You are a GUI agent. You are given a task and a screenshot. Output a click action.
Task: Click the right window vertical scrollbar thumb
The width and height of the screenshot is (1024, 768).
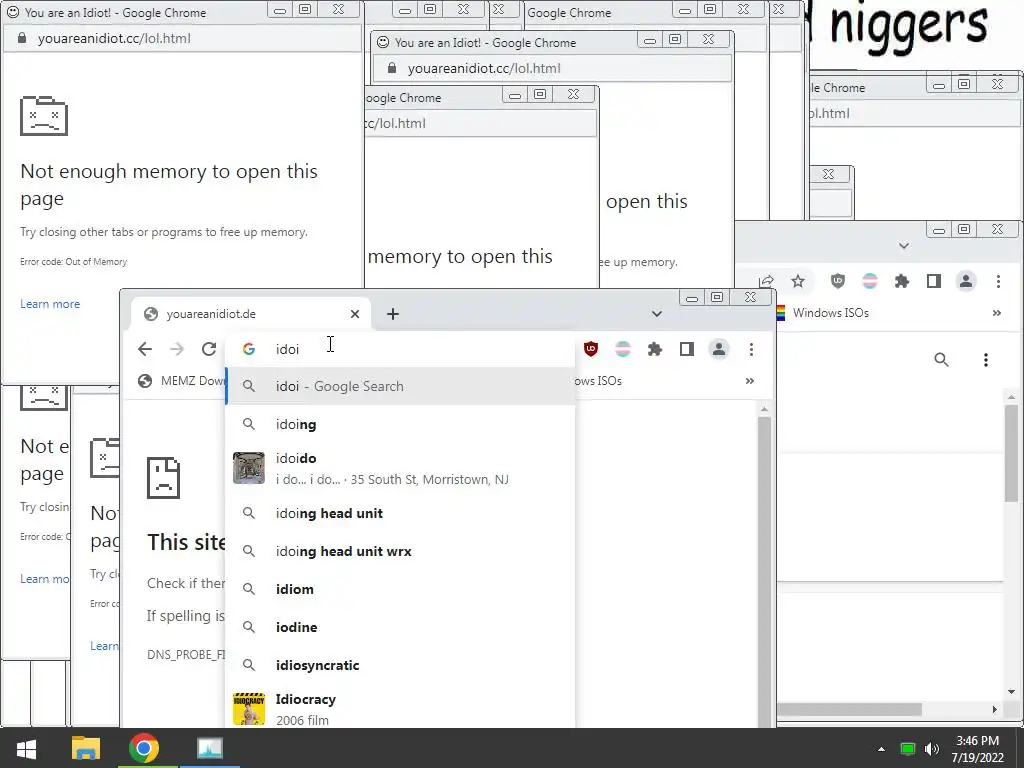point(1012,453)
